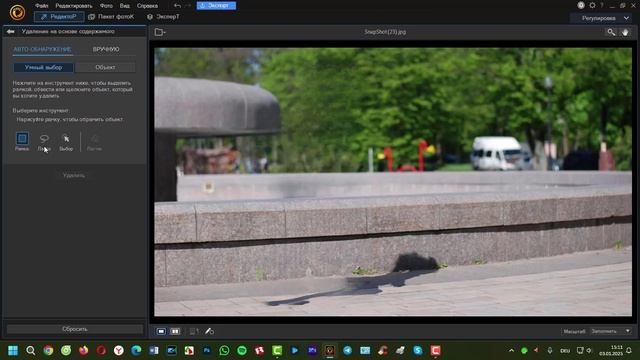
Task: Select the ВРУЧНУЮ tab
Action: (x=106, y=49)
